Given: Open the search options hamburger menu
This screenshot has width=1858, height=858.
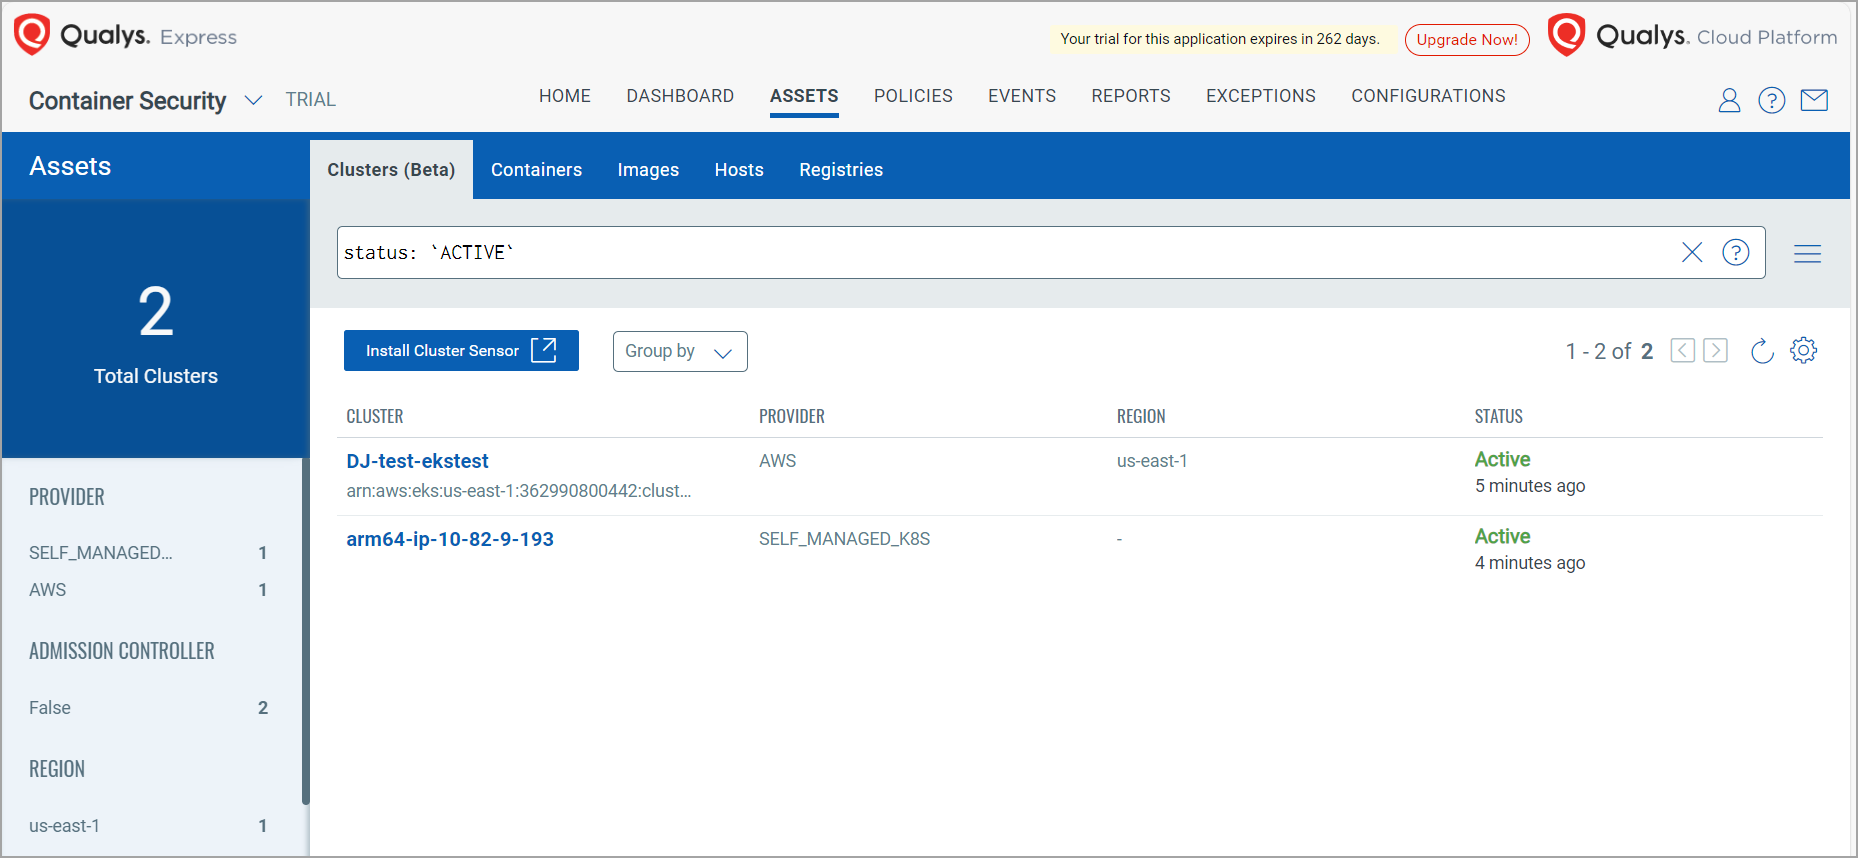Looking at the screenshot, I should tap(1807, 254).
